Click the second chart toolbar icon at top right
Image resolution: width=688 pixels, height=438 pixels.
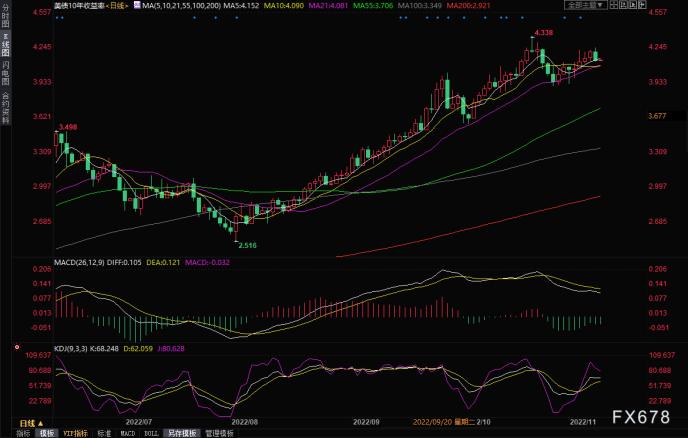624,5
